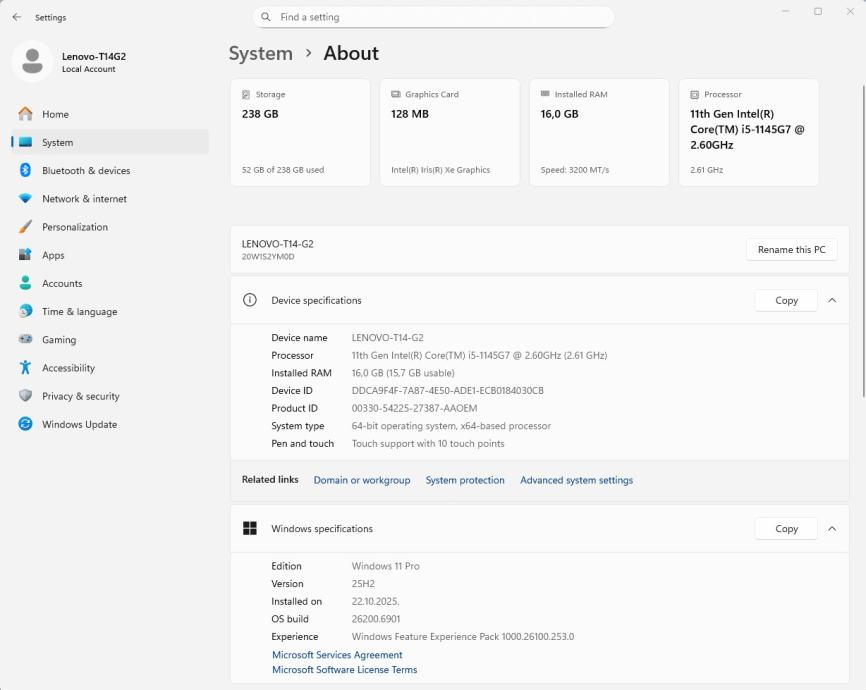Viewport: 866px width, 690px height.
Task: Open the Advanced system settings link
Action: pyautogui.click(x=576, y=480)
